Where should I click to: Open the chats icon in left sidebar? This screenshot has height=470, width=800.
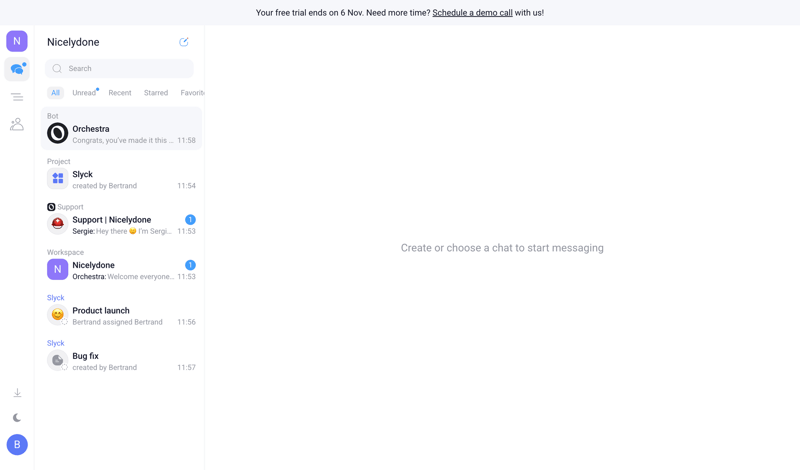(17, 69)
